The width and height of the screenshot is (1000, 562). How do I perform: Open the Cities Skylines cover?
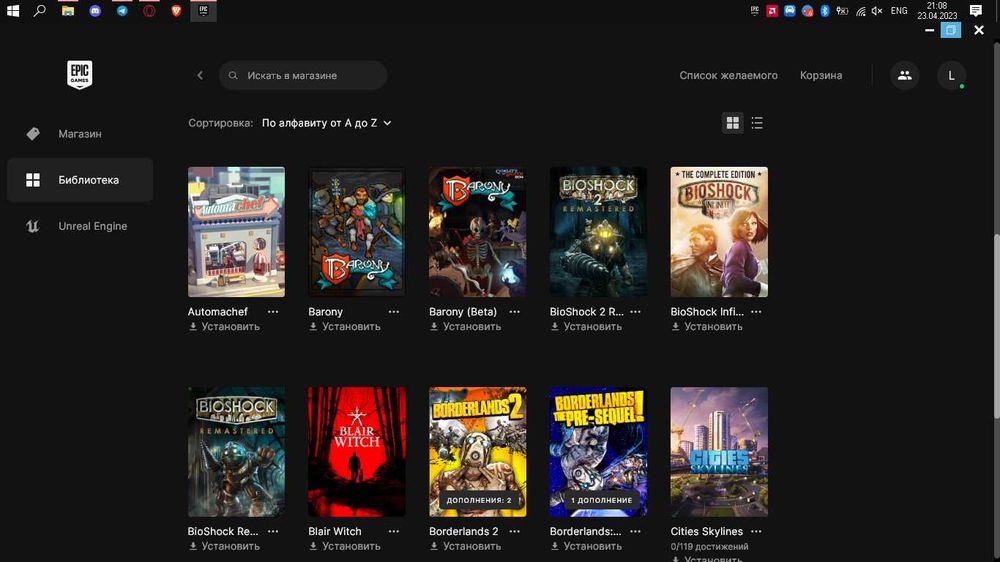(719, 452)
